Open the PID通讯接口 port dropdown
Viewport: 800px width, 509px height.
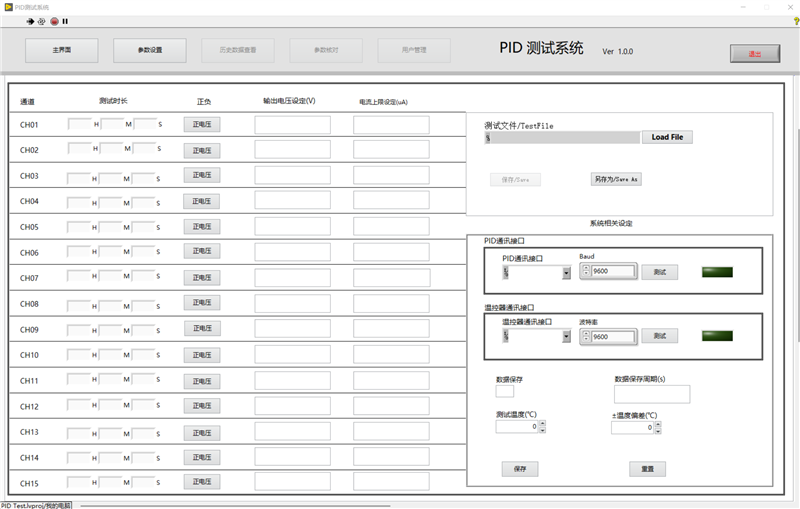point(566,272)
